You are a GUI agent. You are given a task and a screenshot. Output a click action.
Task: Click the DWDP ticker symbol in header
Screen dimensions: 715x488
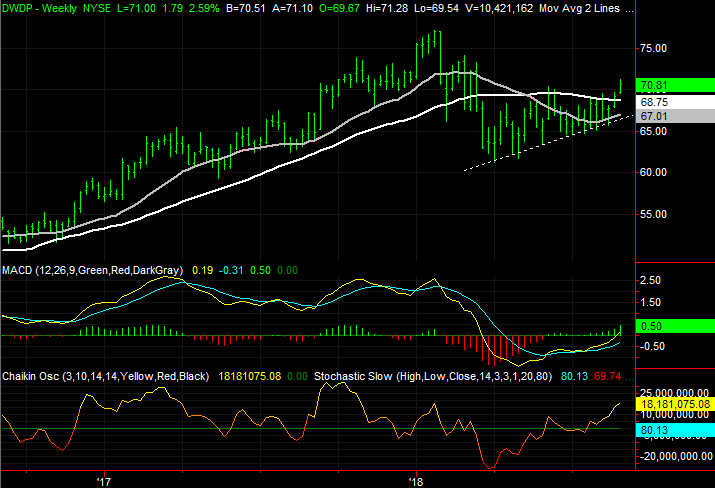click(x=20, y=8)
